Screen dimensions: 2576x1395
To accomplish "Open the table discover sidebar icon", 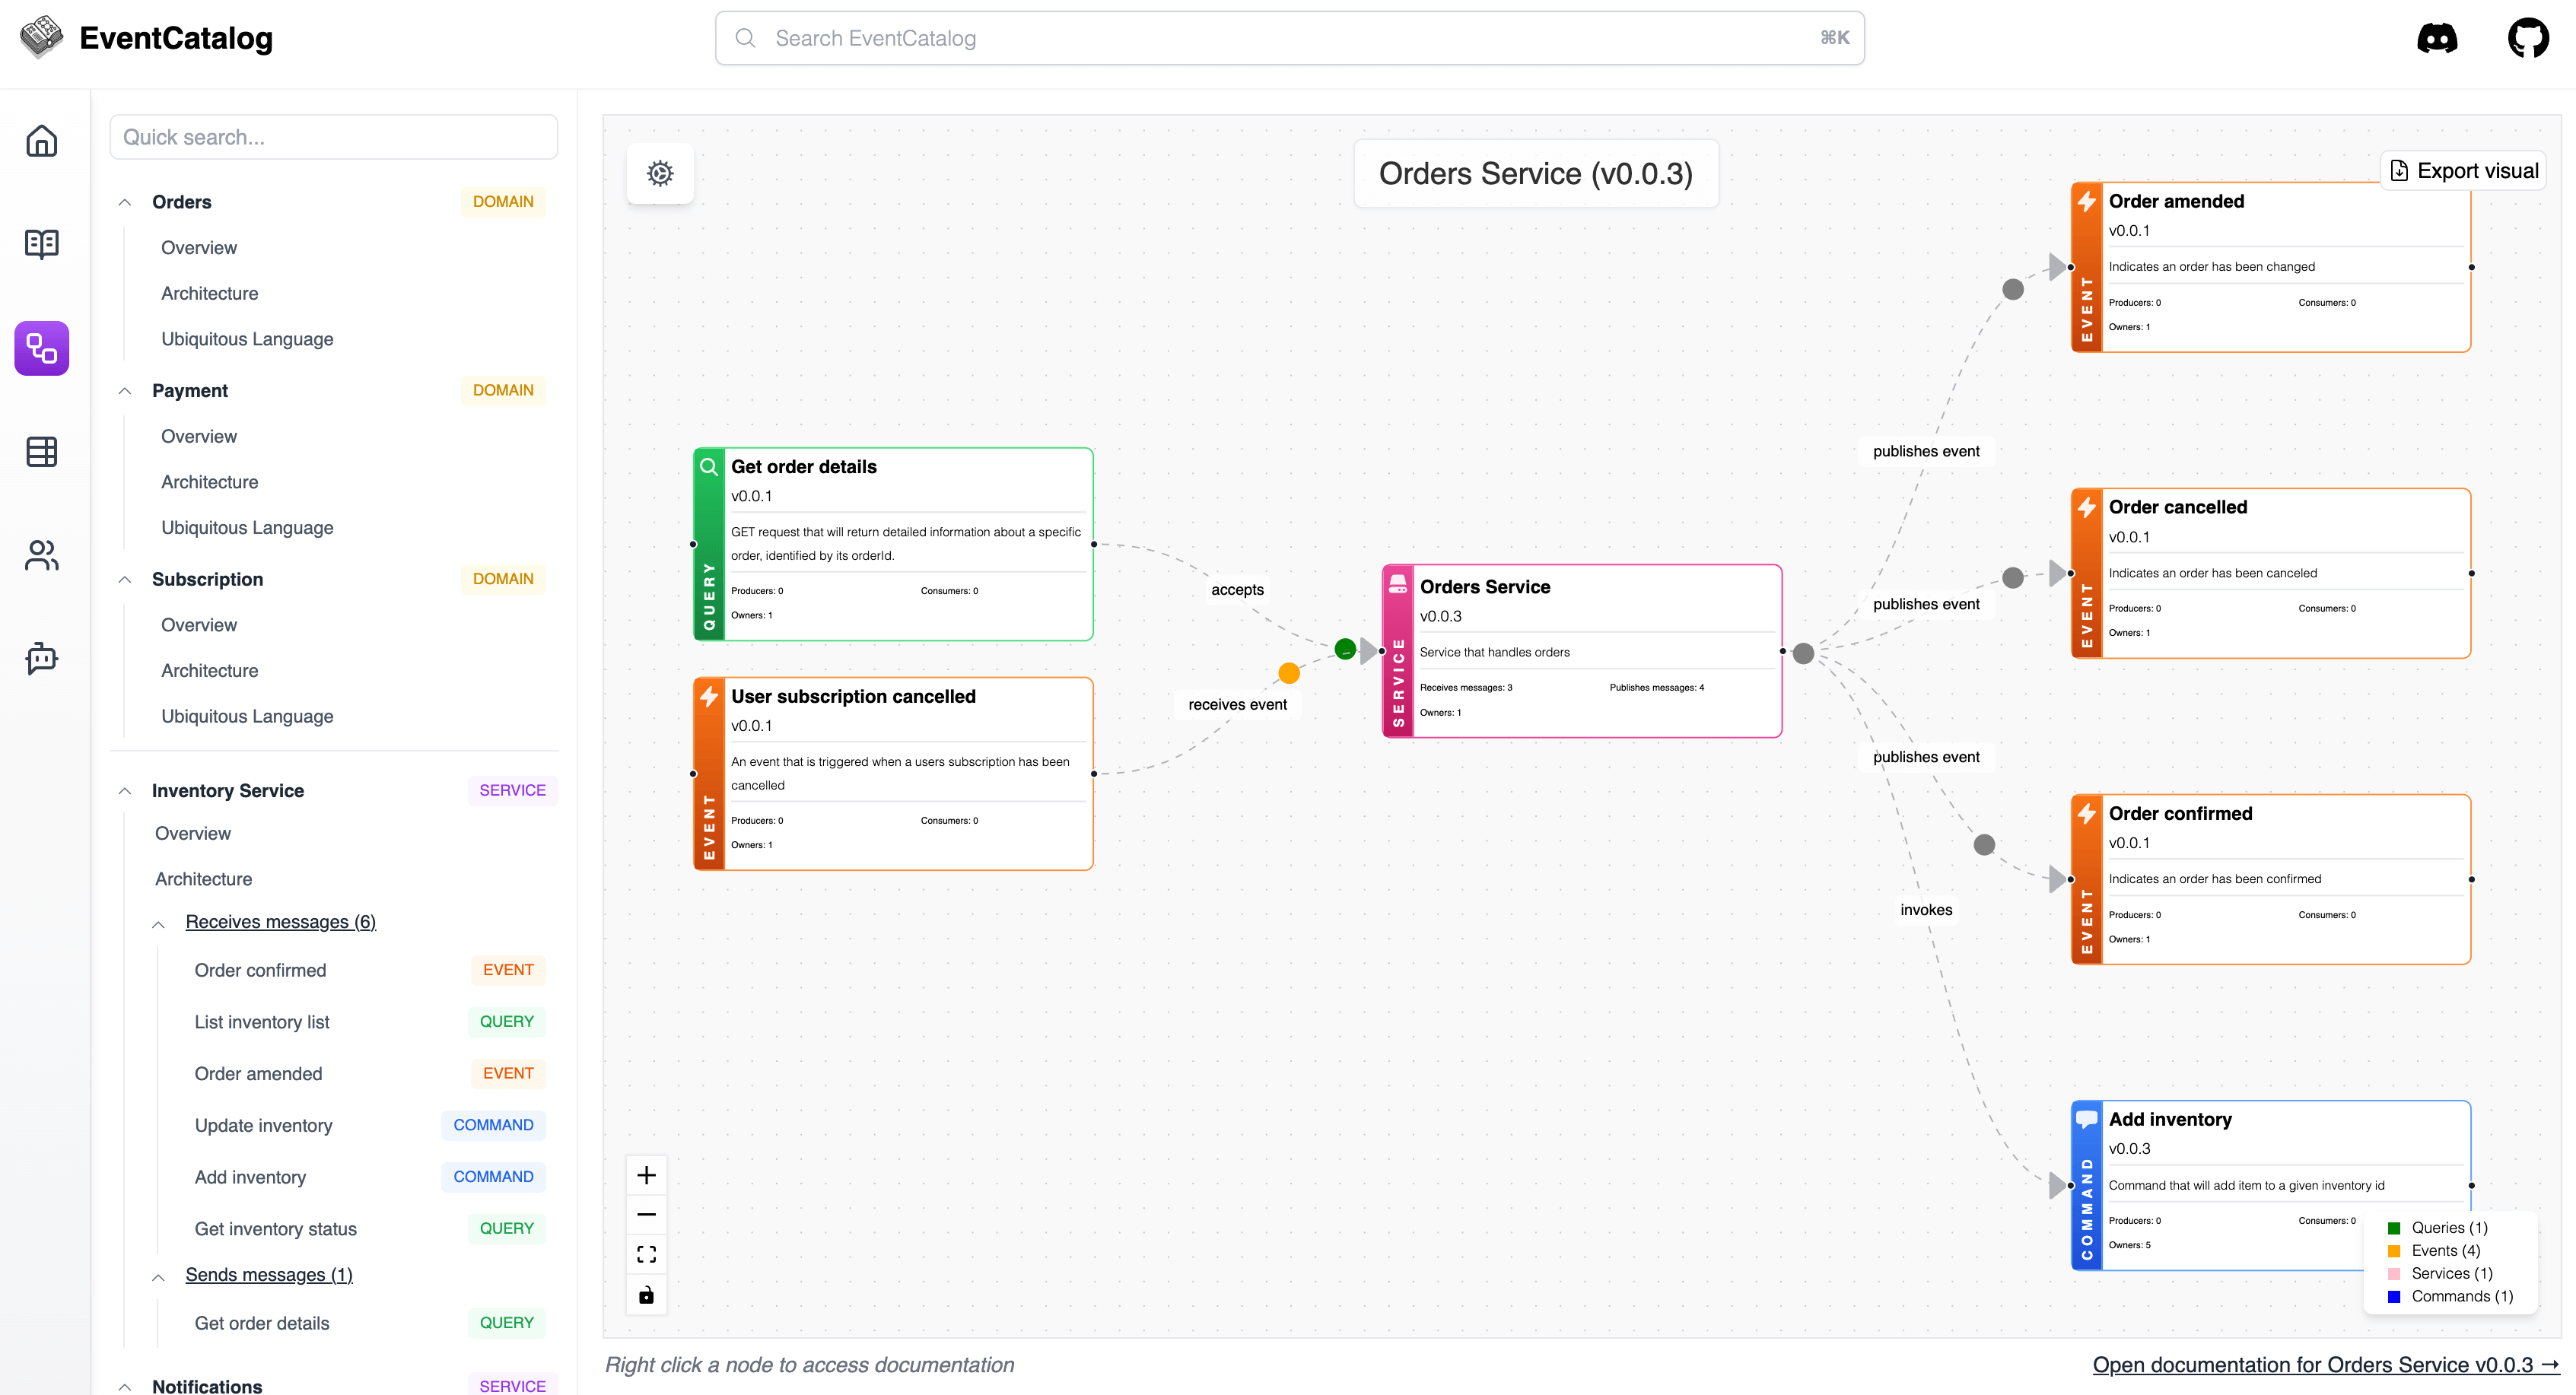I will pyautogui.click(x=41, y=452).
